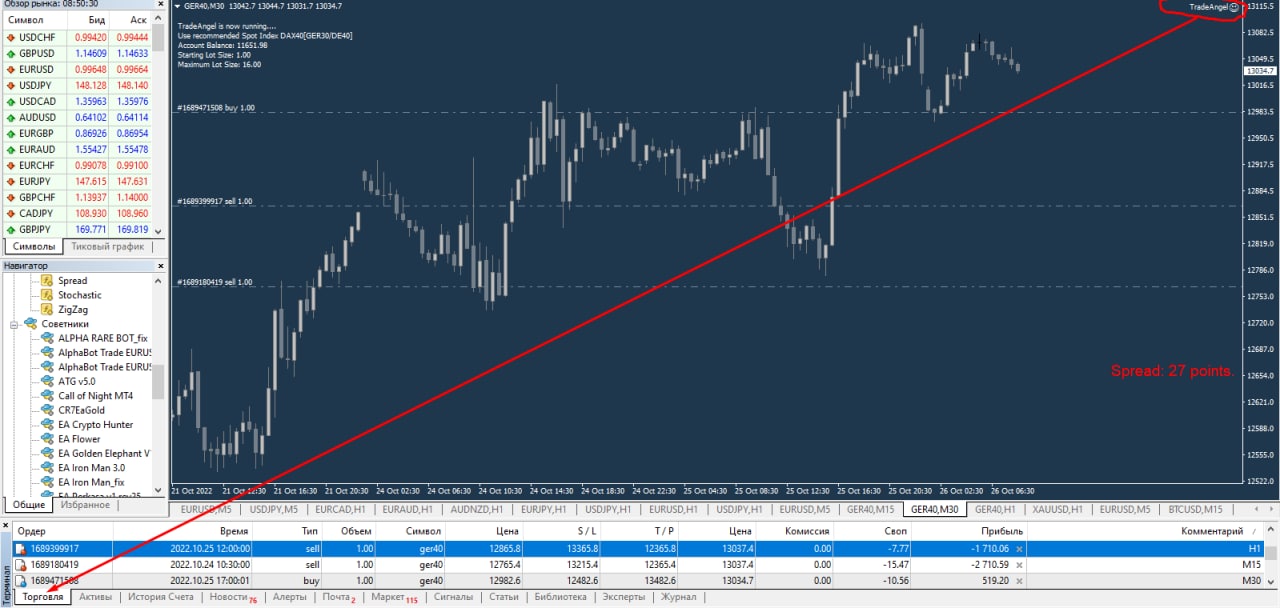Click chart label #1689471508 buy 1.00
This screenshot has height=608, width=1280.
tap(216, 107)
